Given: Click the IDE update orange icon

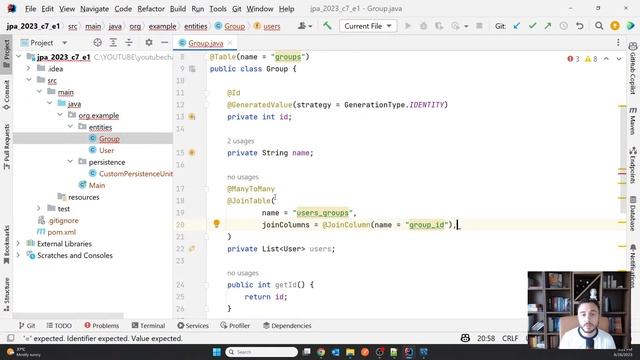Looking at the screenshot, I should (615, 26).
